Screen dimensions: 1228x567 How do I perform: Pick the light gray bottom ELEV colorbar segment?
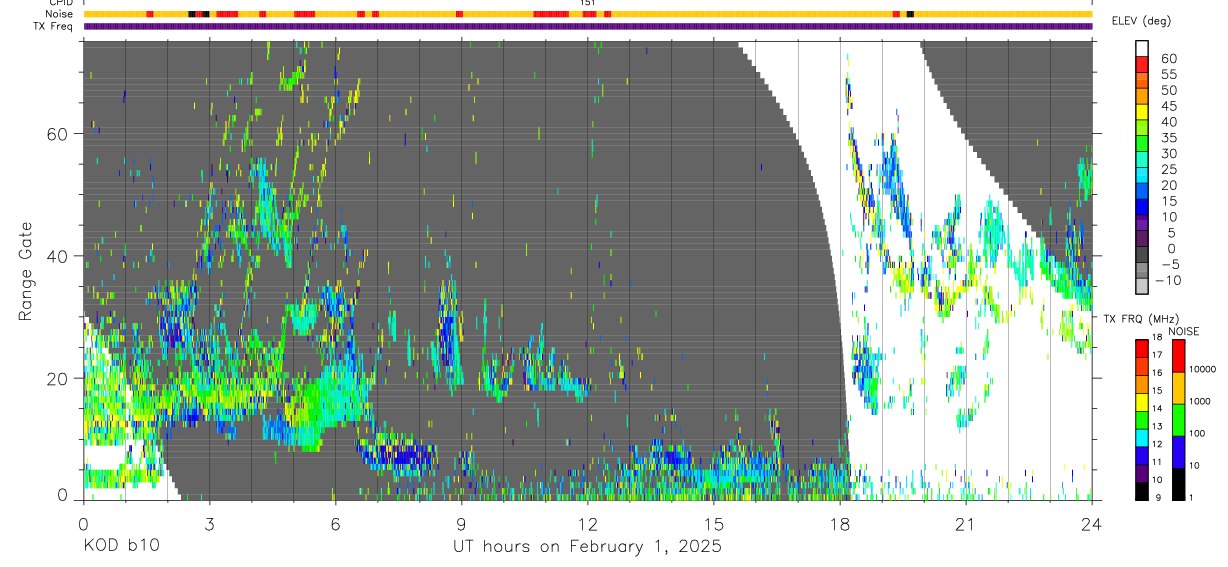pyautogui.click(x=1142, y=285)
